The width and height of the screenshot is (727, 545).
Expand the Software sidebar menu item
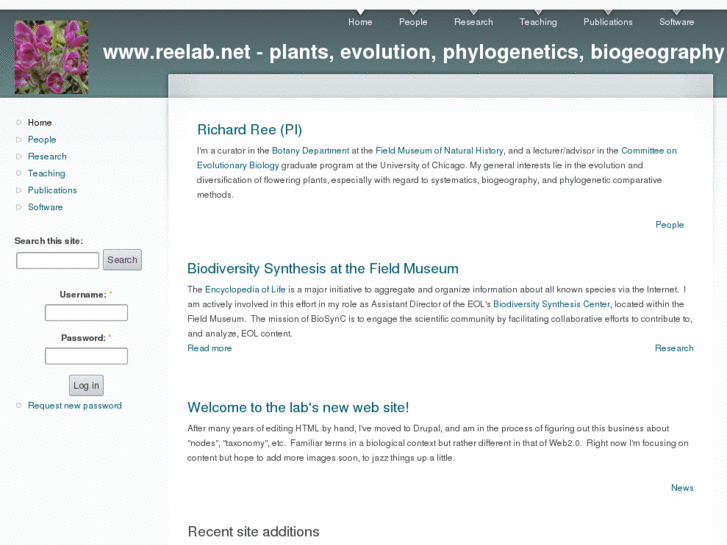tap(45, 207)
